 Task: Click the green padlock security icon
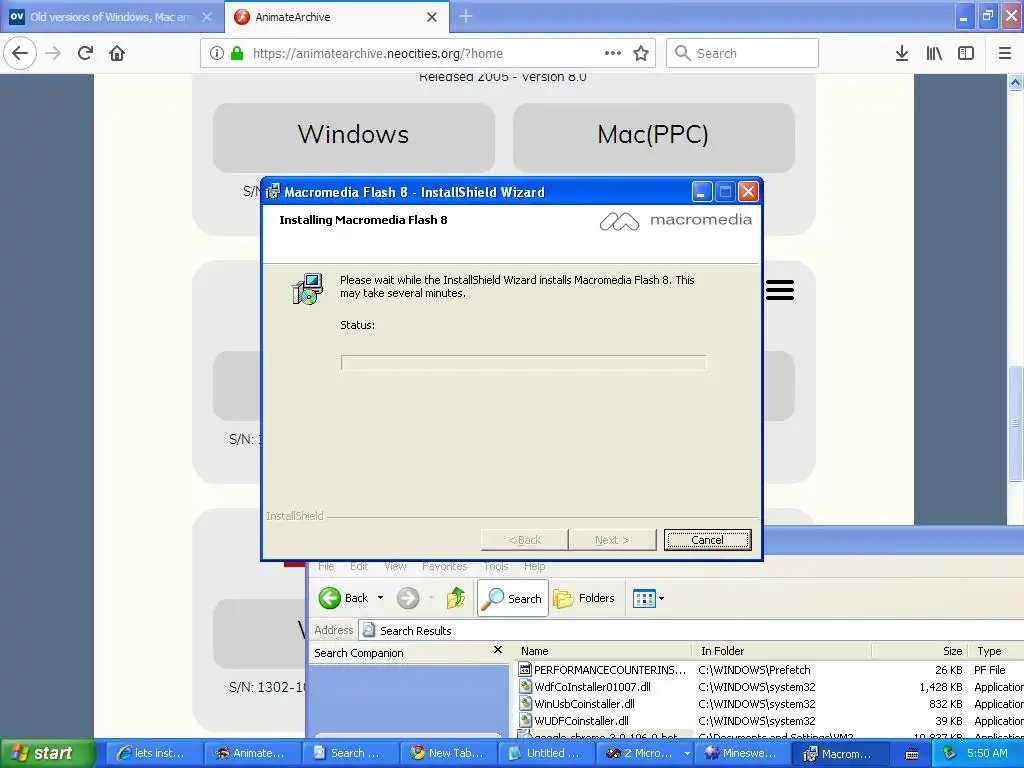click(237, 54)
